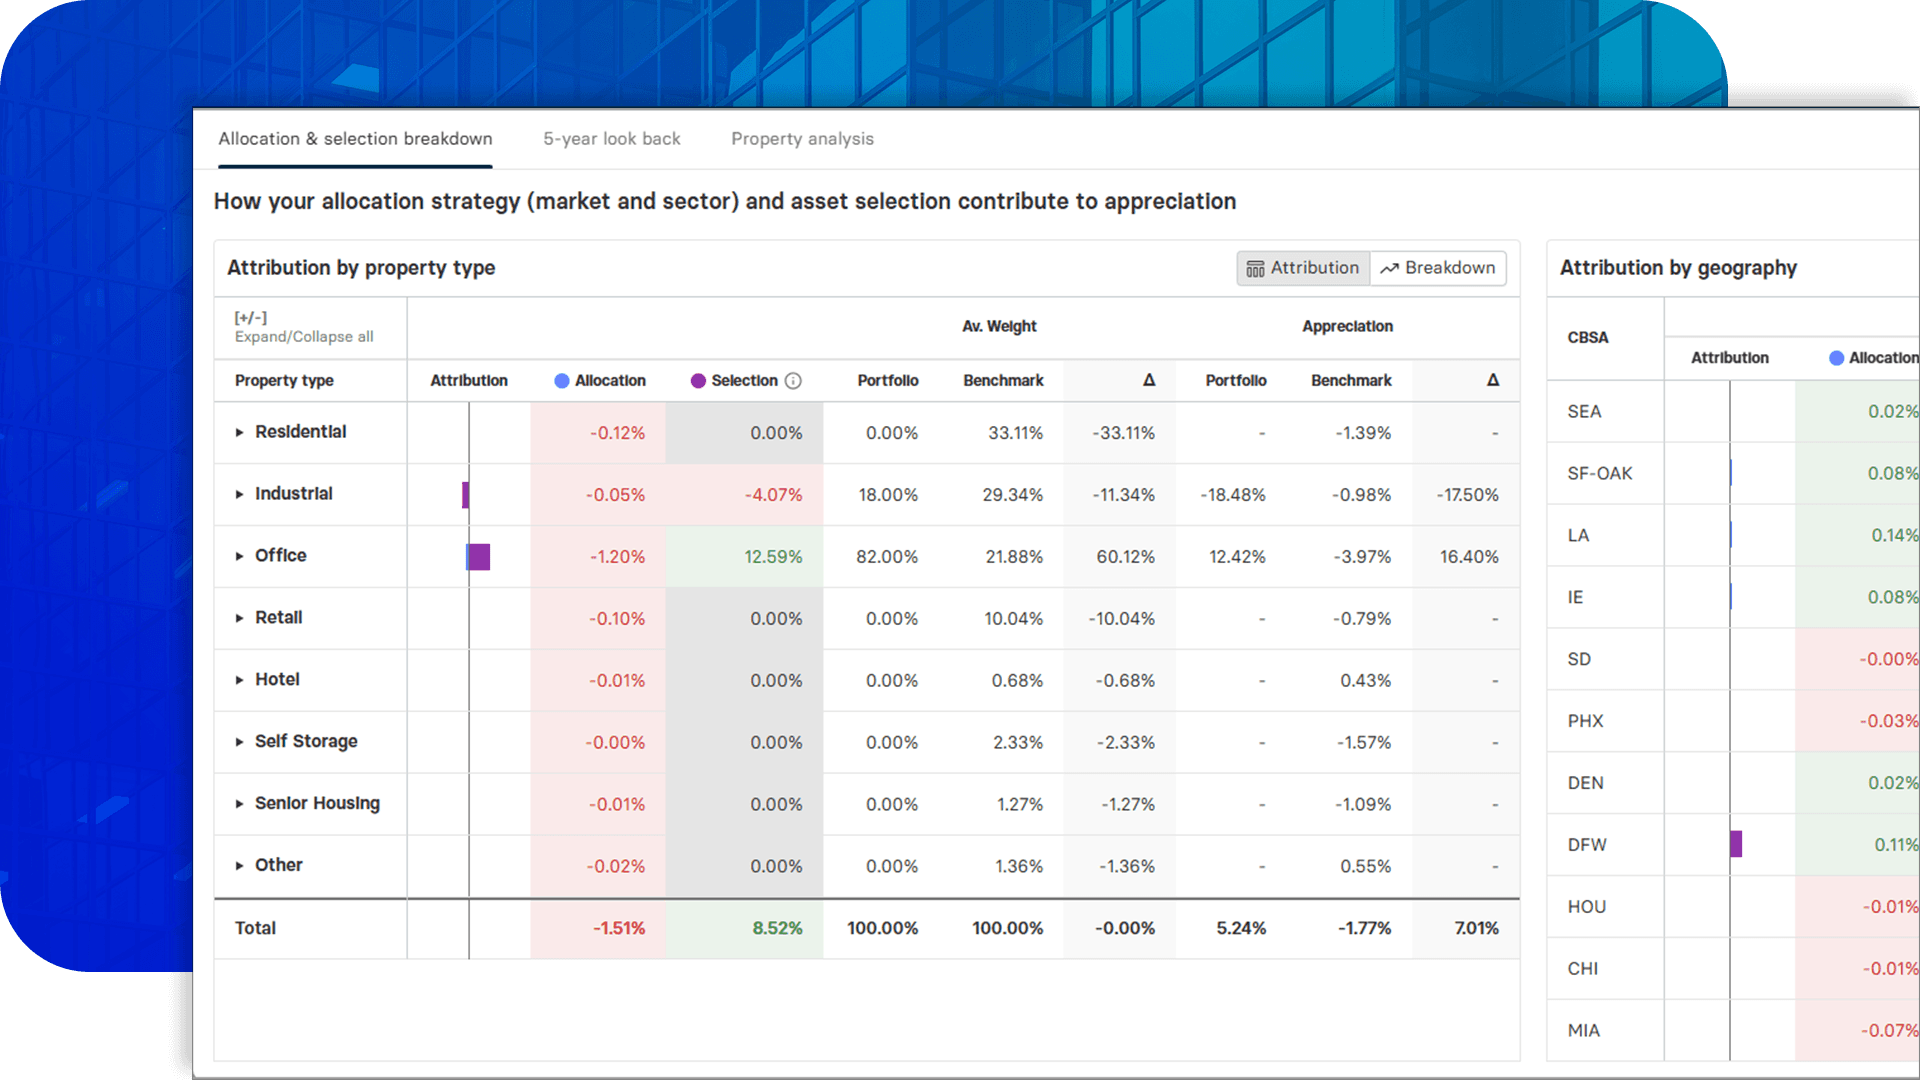1920x1080 pixels.
Task: Click the purple attribution bar next to Office
Action: pos(480,557)
